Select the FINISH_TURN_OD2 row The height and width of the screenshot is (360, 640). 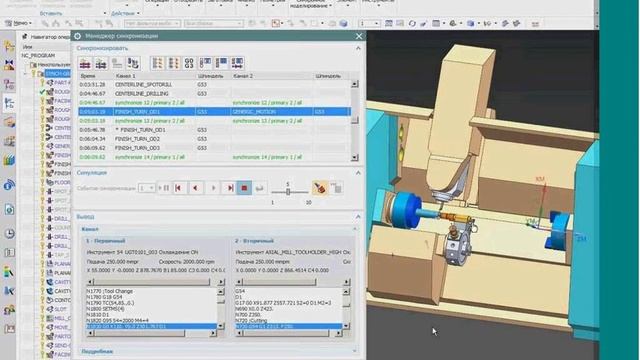click(x=214, y=139)
